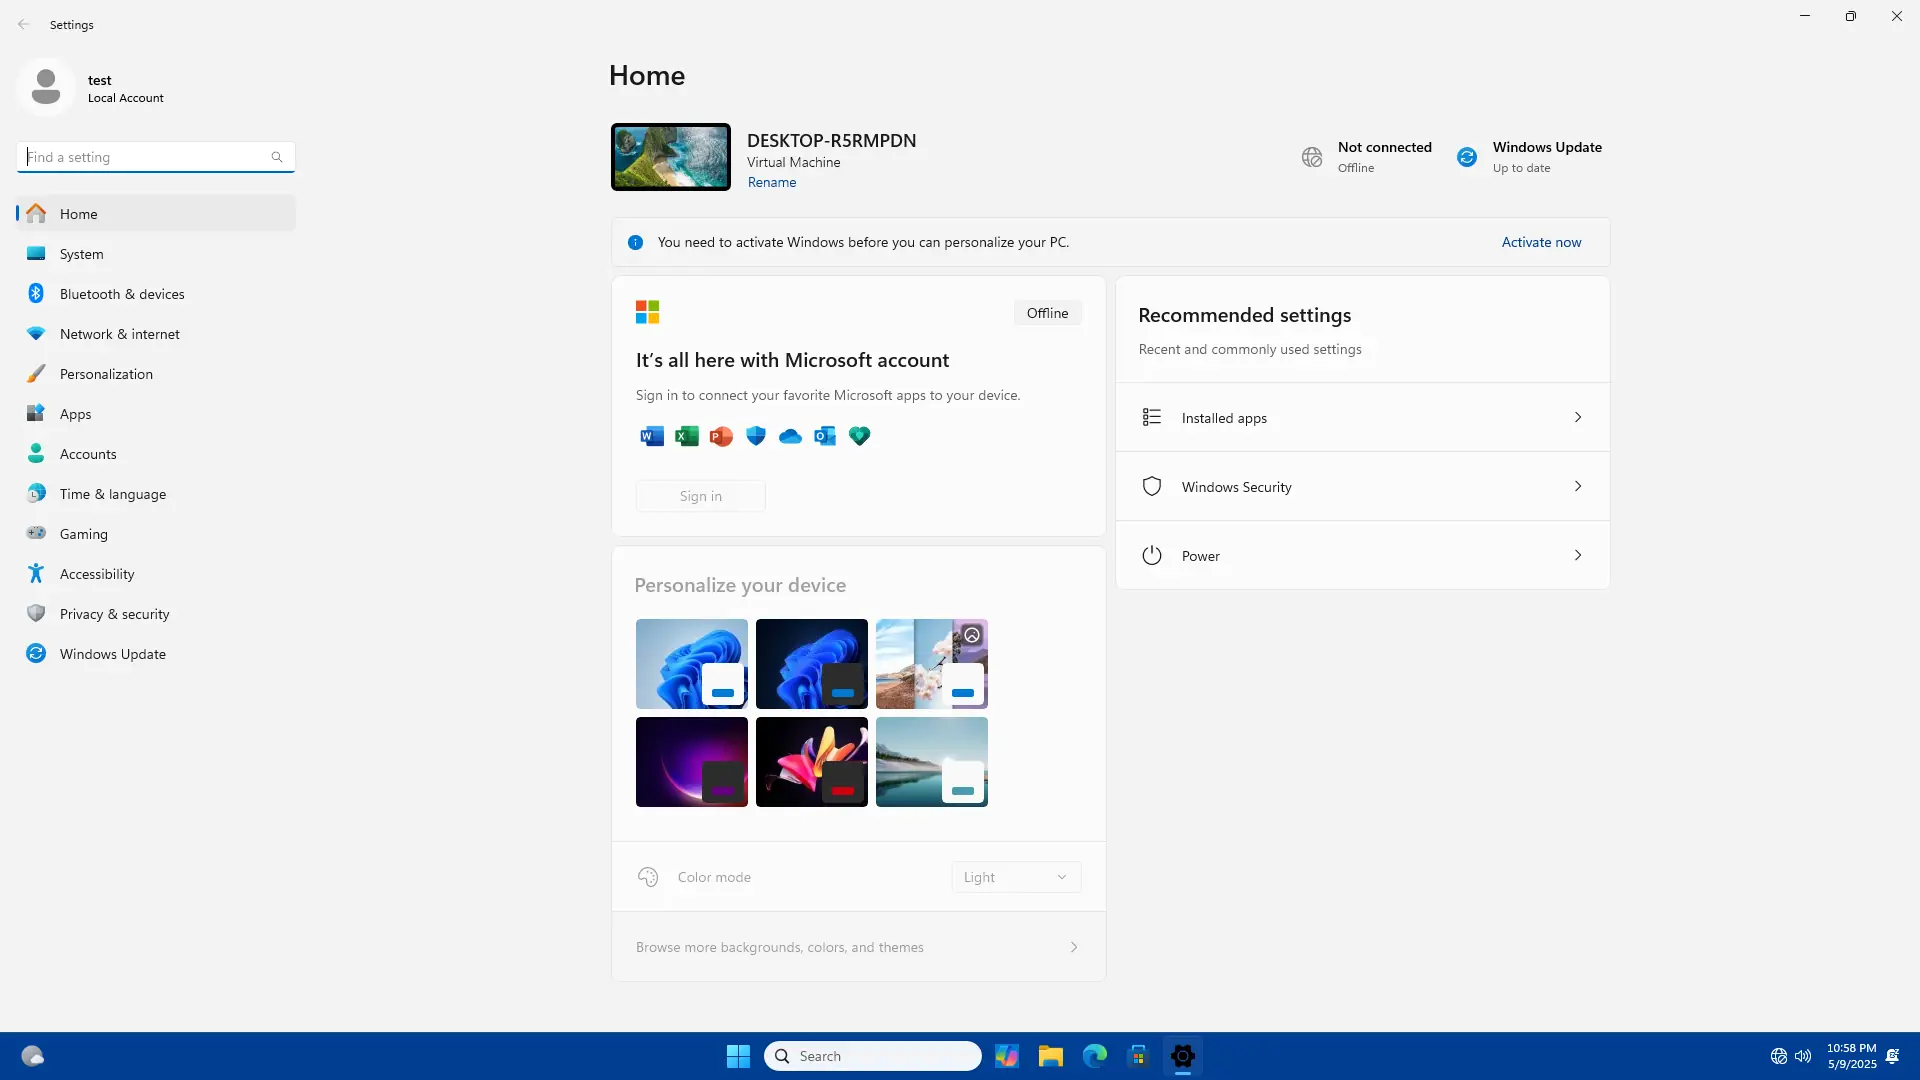Click Rename under the PC name
The image size is (1920, 1080).
pos(772,182)
